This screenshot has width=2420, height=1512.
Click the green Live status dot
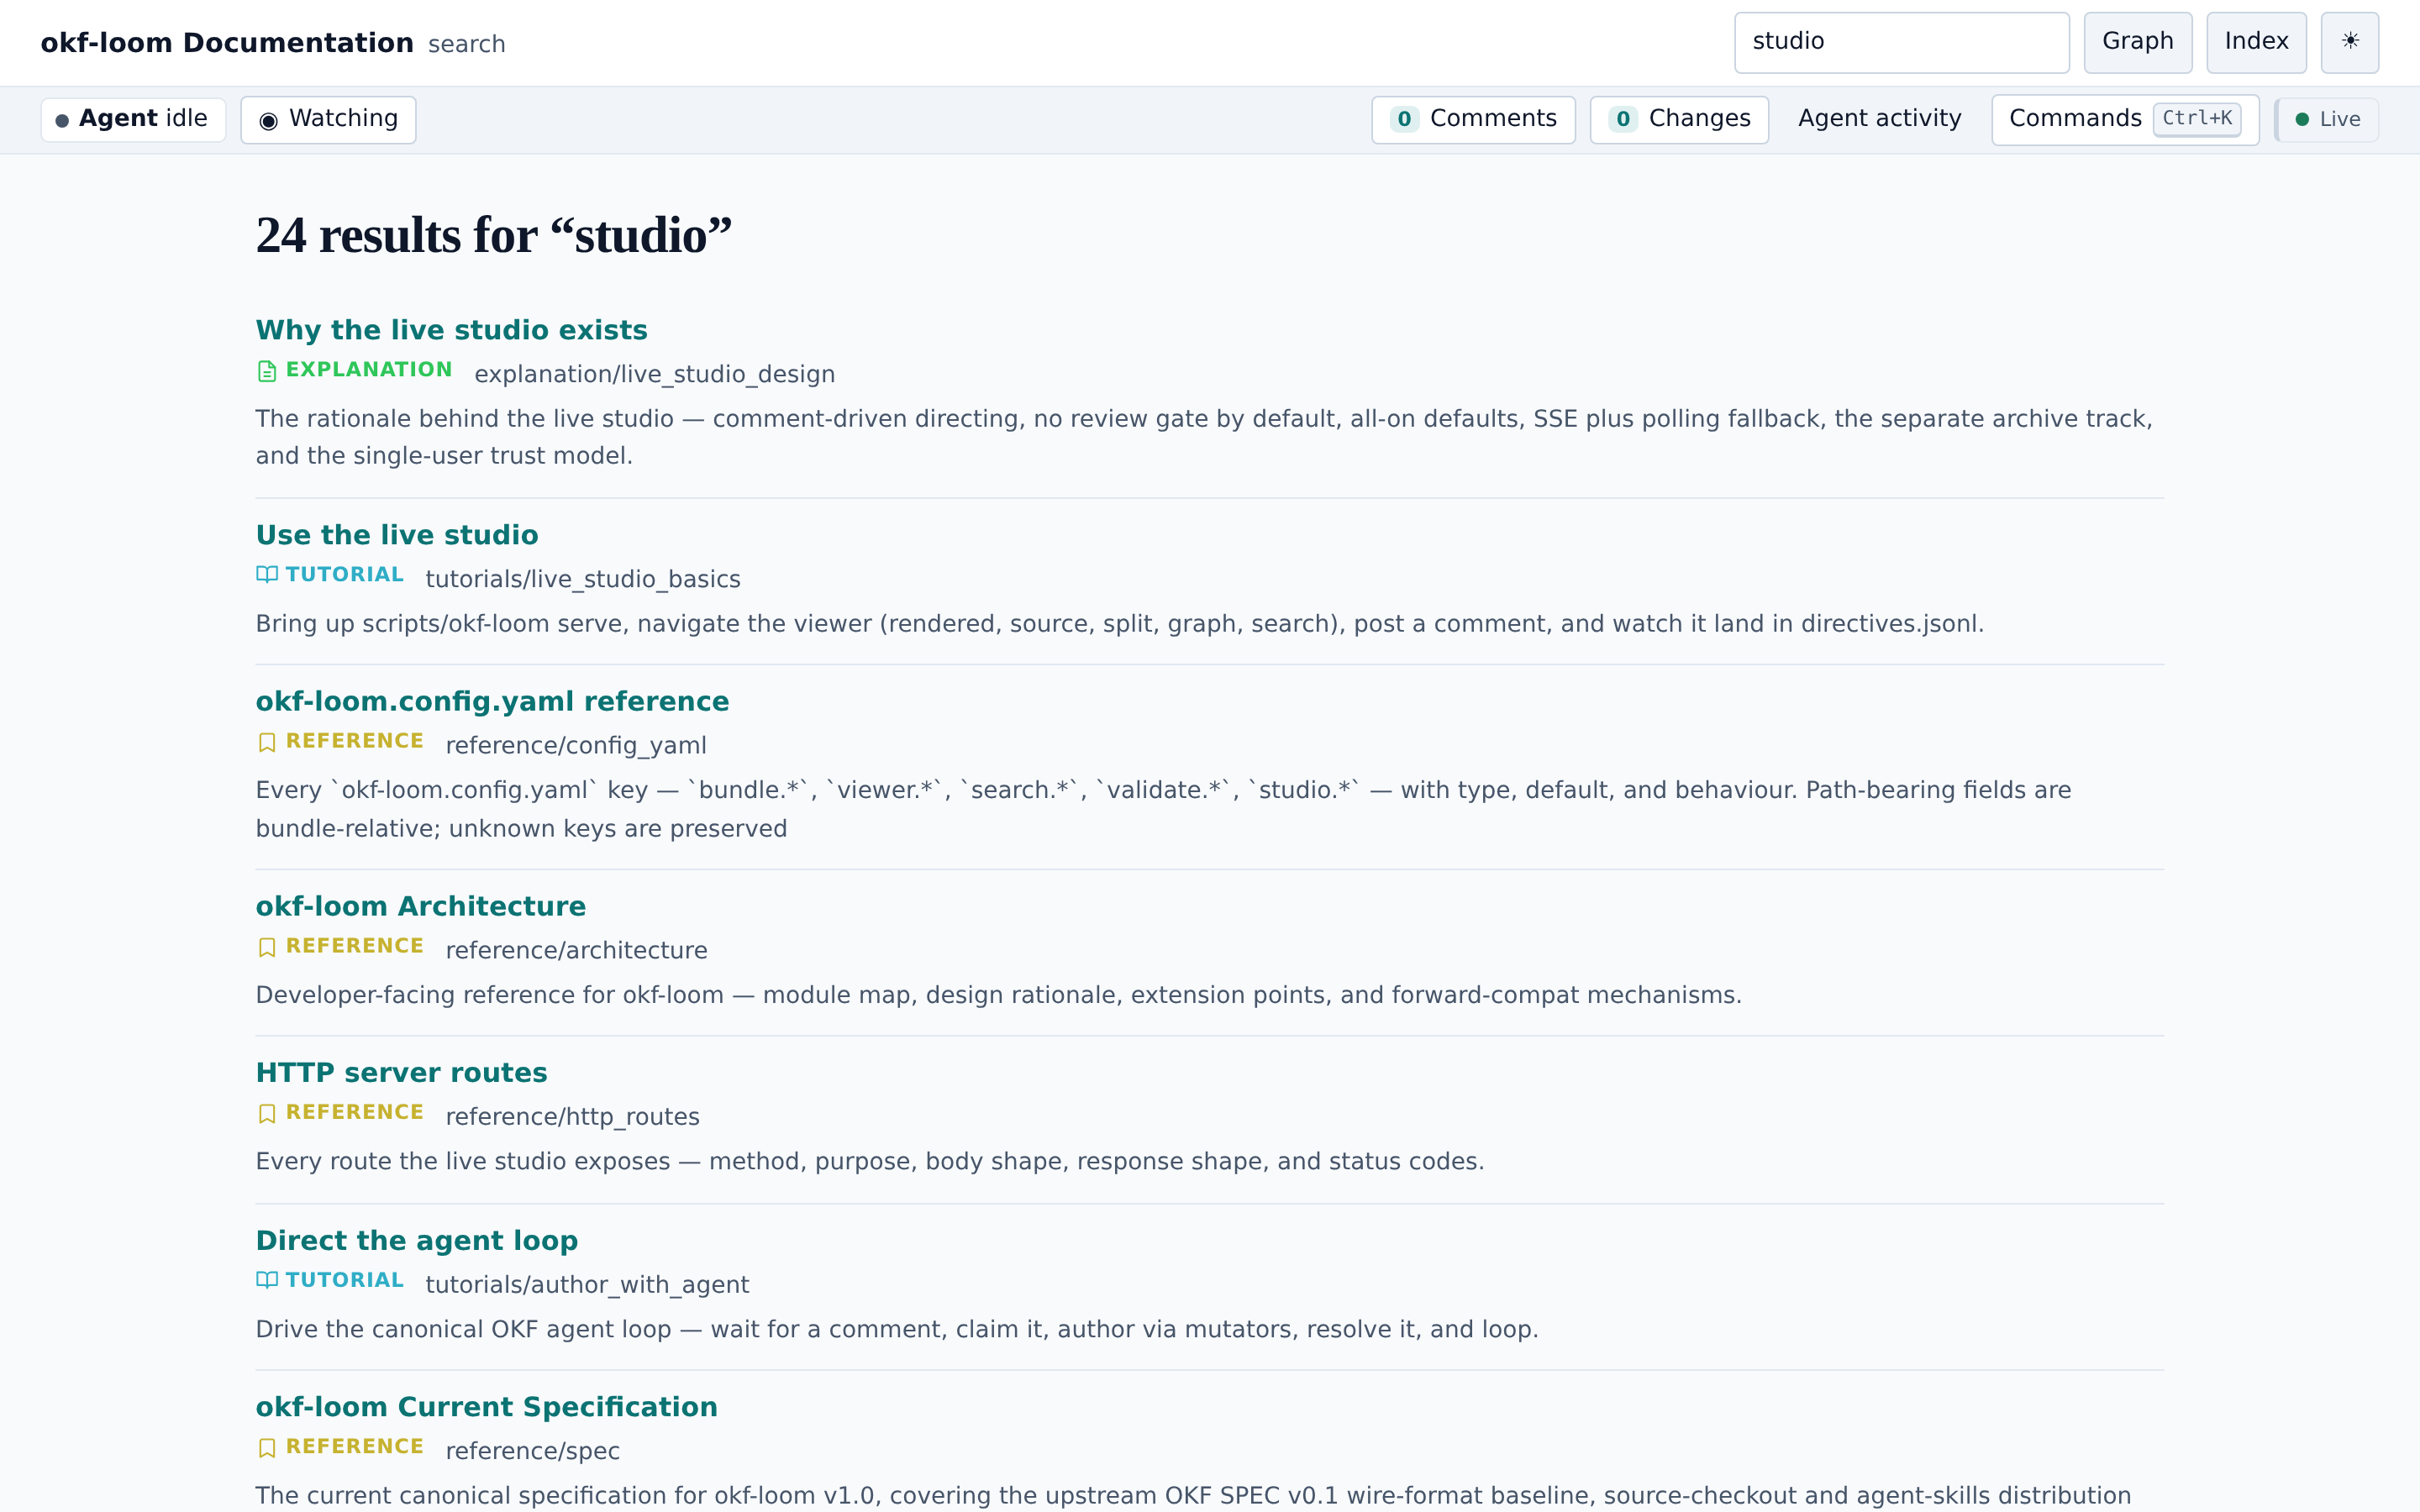2302,119
